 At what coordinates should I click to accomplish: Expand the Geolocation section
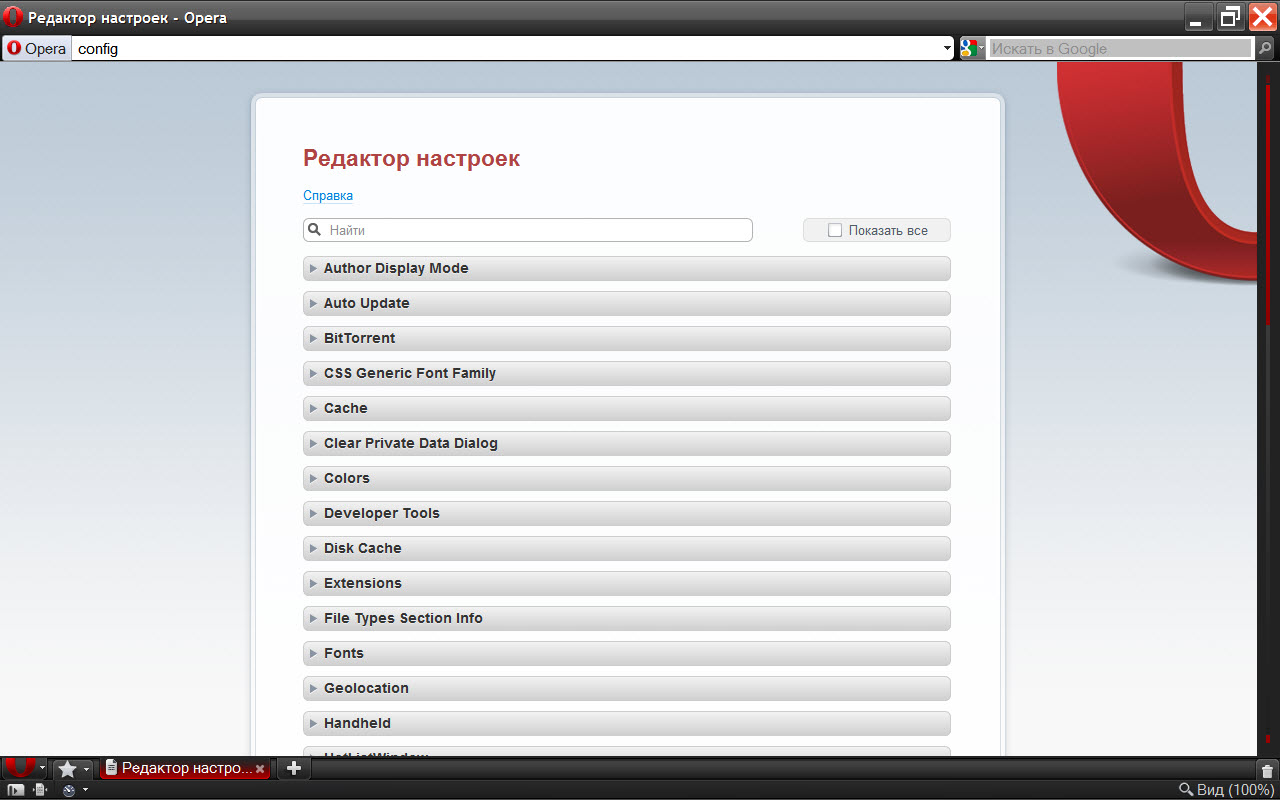tap(627, 688)
